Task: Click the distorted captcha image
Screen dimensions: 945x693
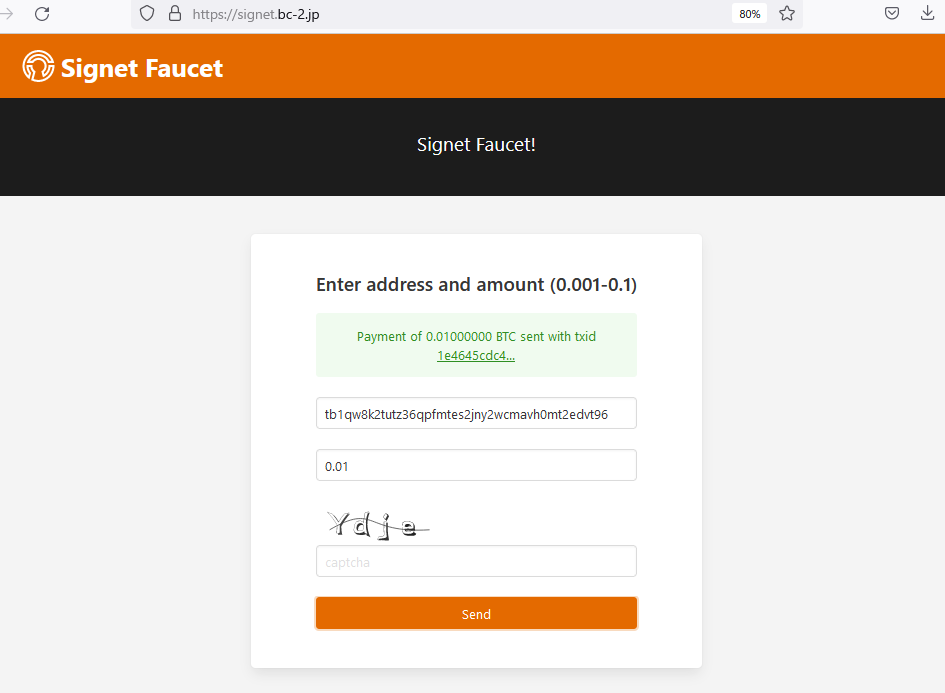Action: point(376,524)
